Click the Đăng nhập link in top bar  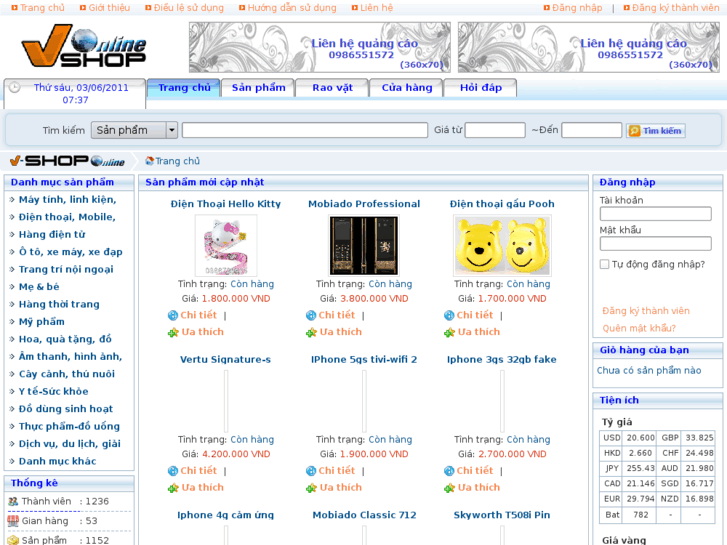click(x=577, y=8)
